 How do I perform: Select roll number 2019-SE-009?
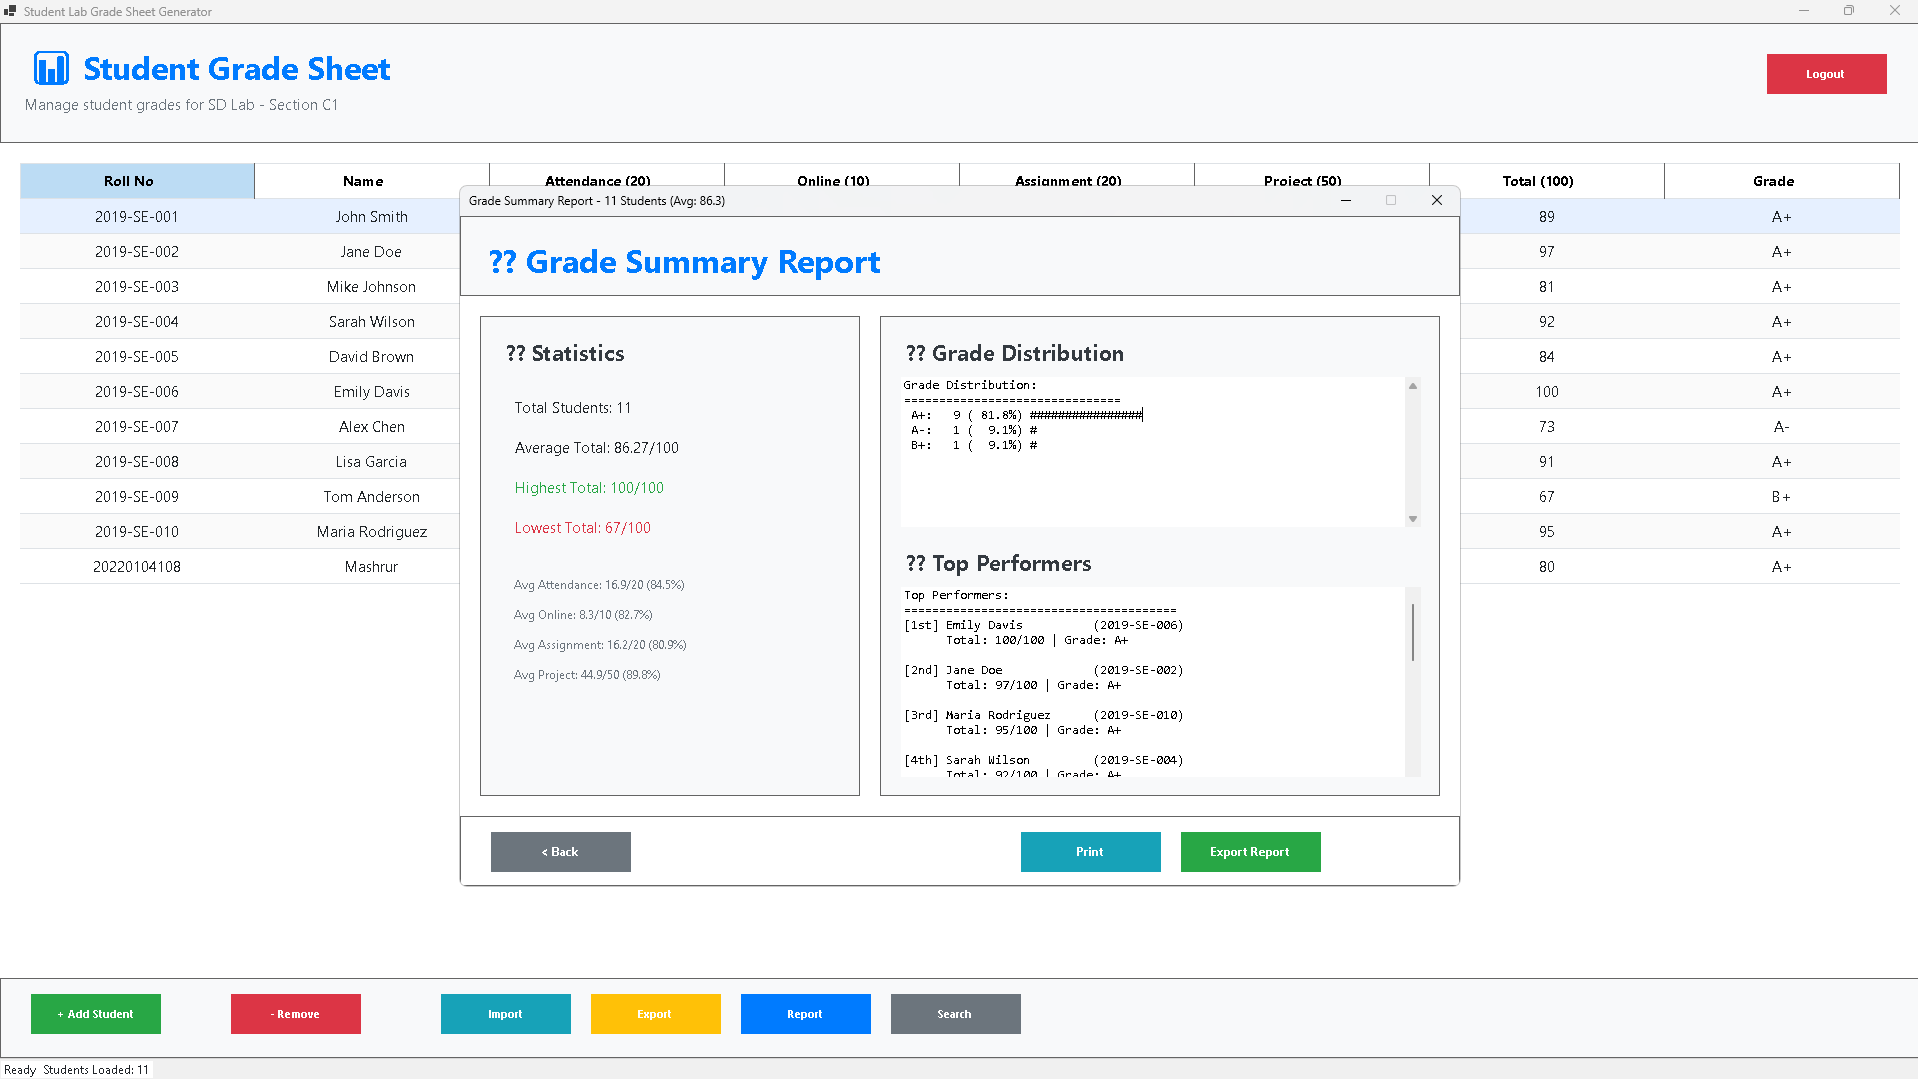click(x=137, y=496)
